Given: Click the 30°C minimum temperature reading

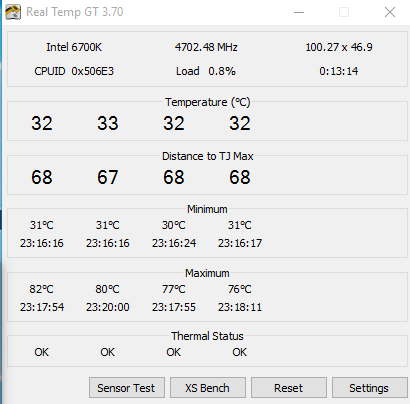Looking at the screenshot, I should (174, 225).
